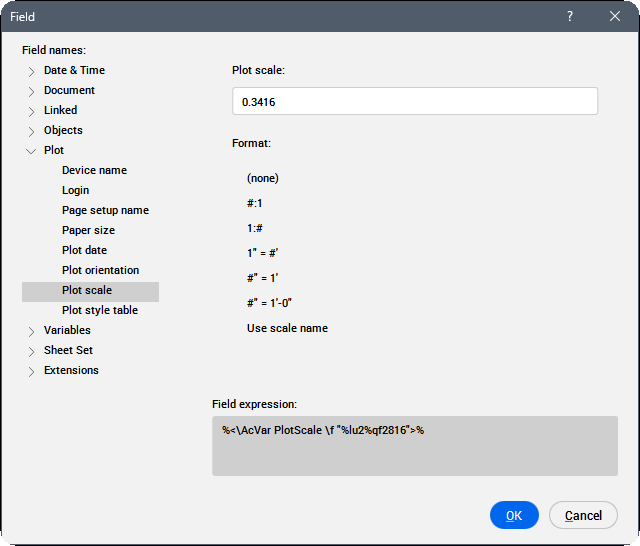
Task: Open help with the question mark
Action: click(570, 16)
